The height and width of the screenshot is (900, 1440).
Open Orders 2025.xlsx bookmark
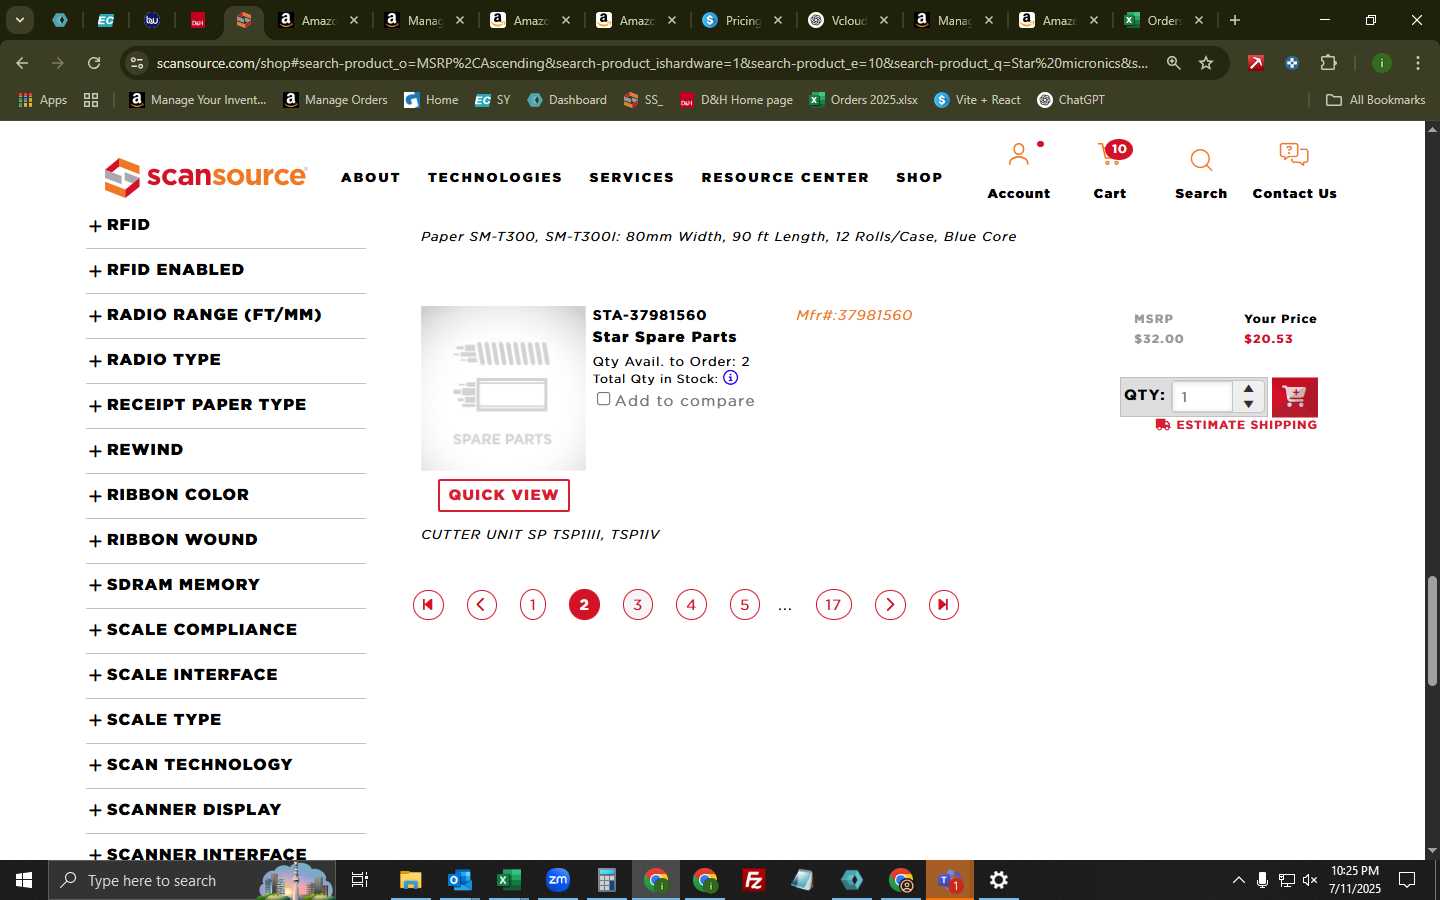pos(864,100)
